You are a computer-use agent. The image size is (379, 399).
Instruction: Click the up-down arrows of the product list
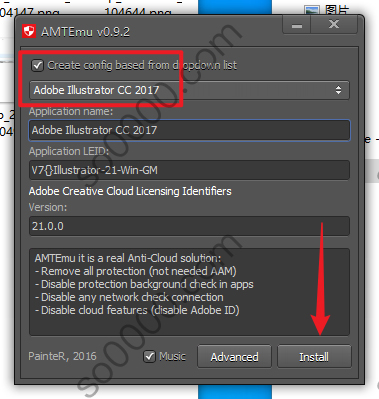click(338, 90)
